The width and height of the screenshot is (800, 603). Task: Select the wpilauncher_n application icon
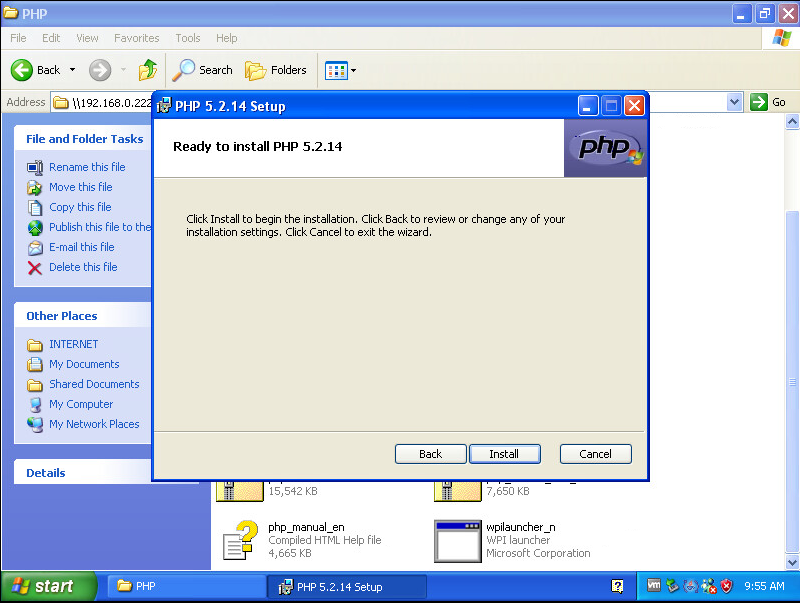[x=458, y=541]
